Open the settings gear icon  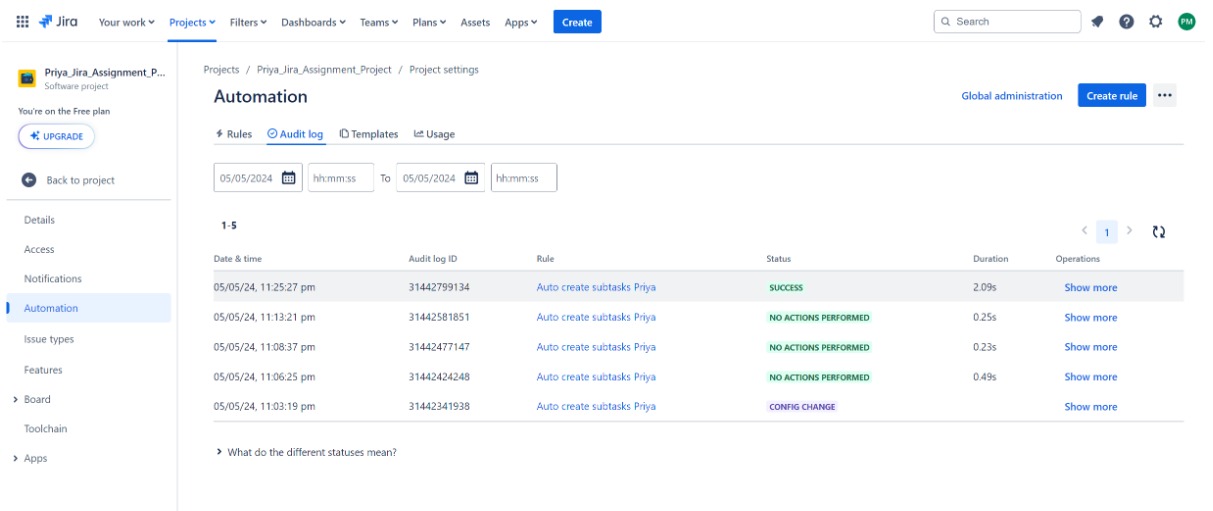[x=1156, y=22]
